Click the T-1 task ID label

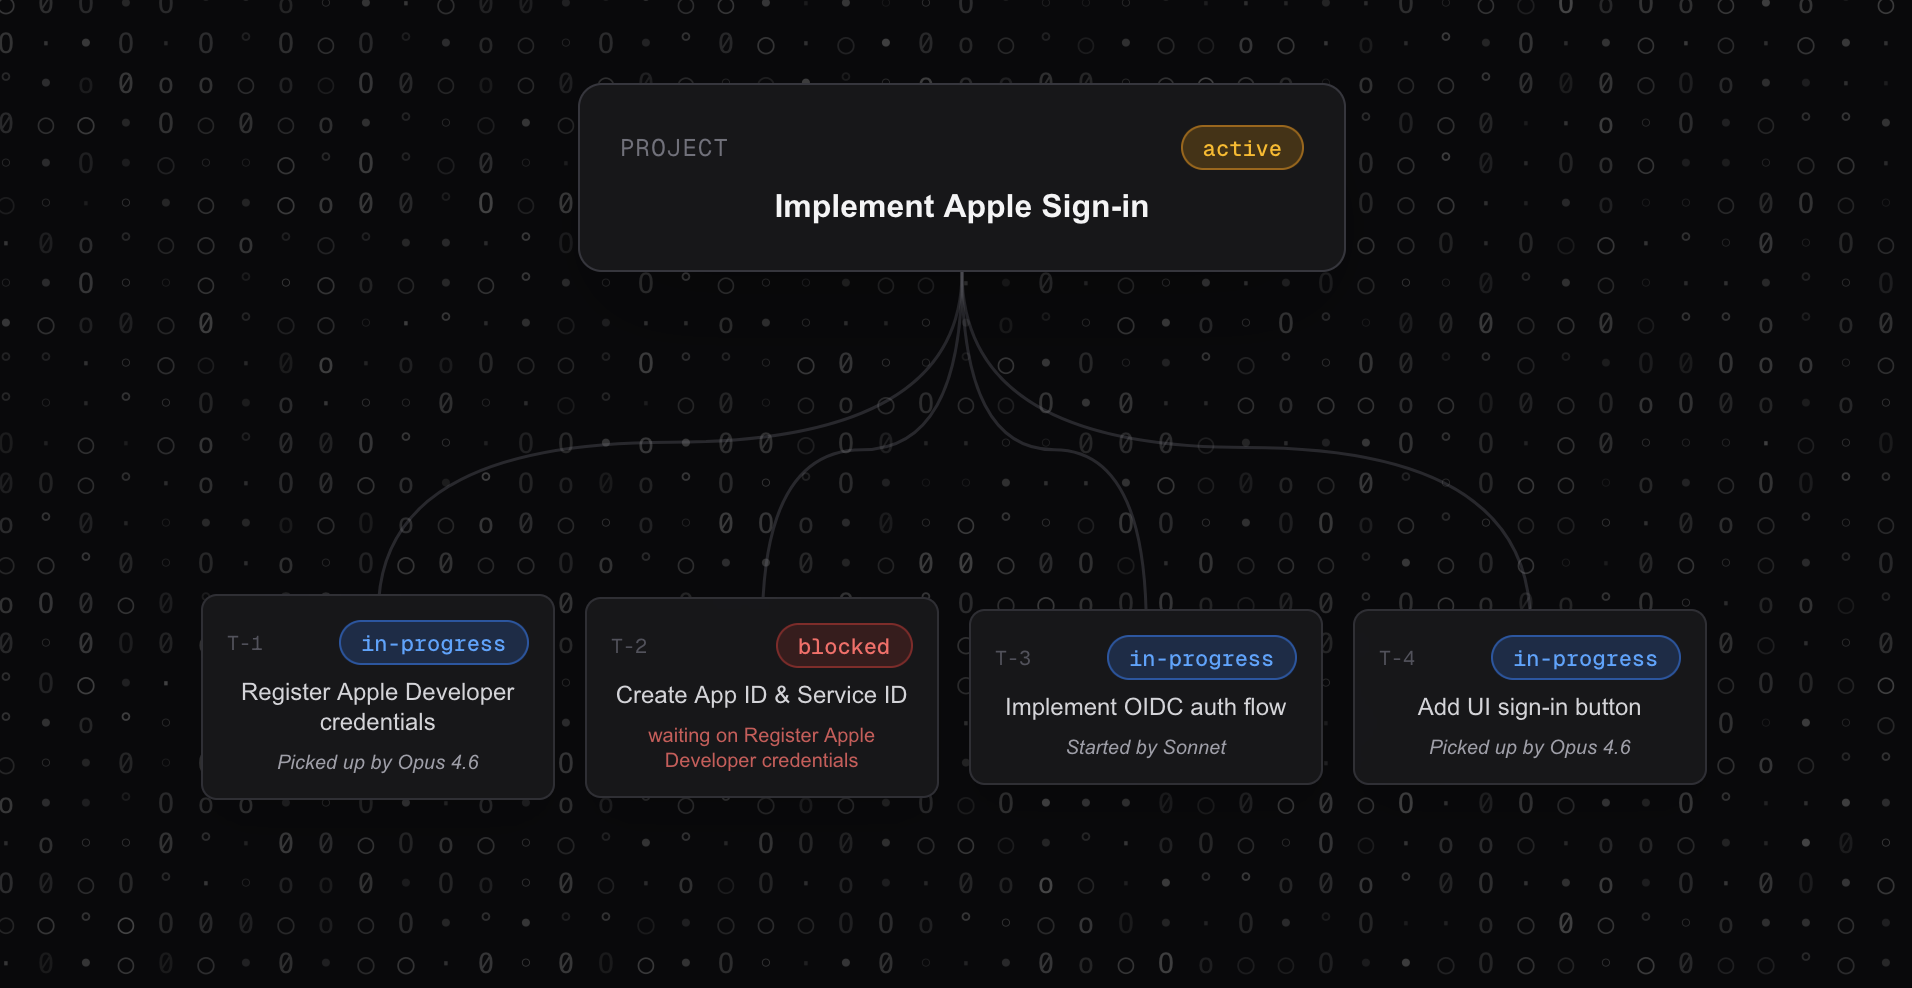pos(245,643)
